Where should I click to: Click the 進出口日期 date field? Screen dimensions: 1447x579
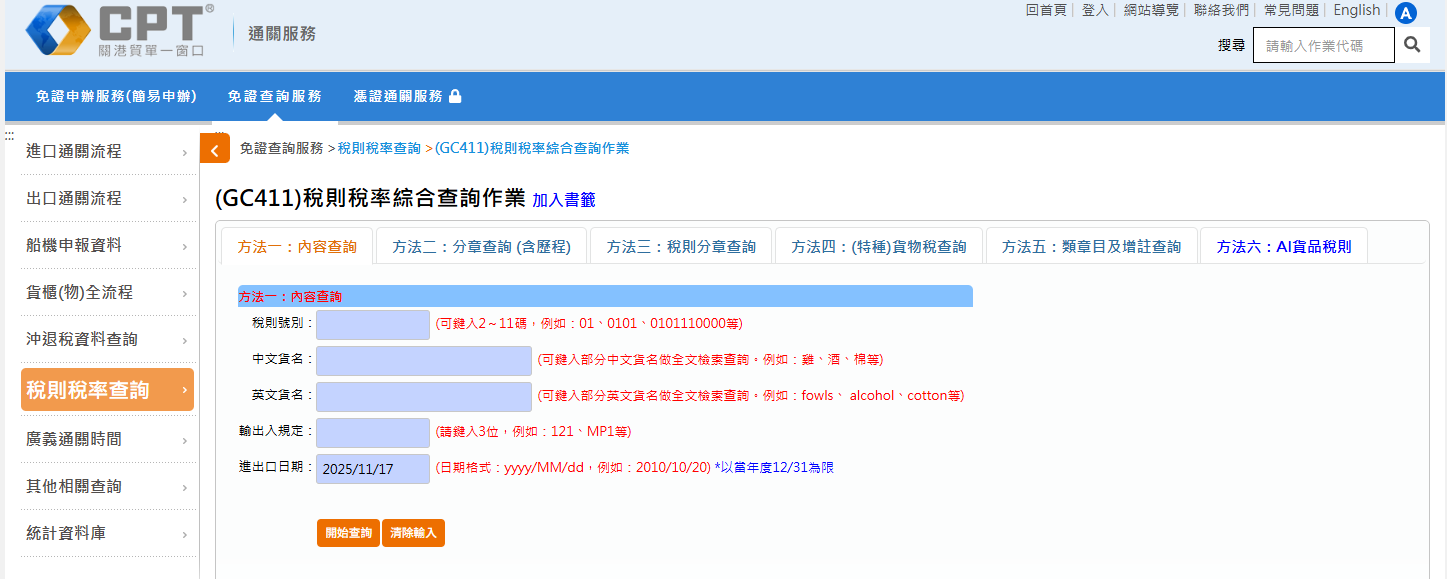click(x=373, y=468)
